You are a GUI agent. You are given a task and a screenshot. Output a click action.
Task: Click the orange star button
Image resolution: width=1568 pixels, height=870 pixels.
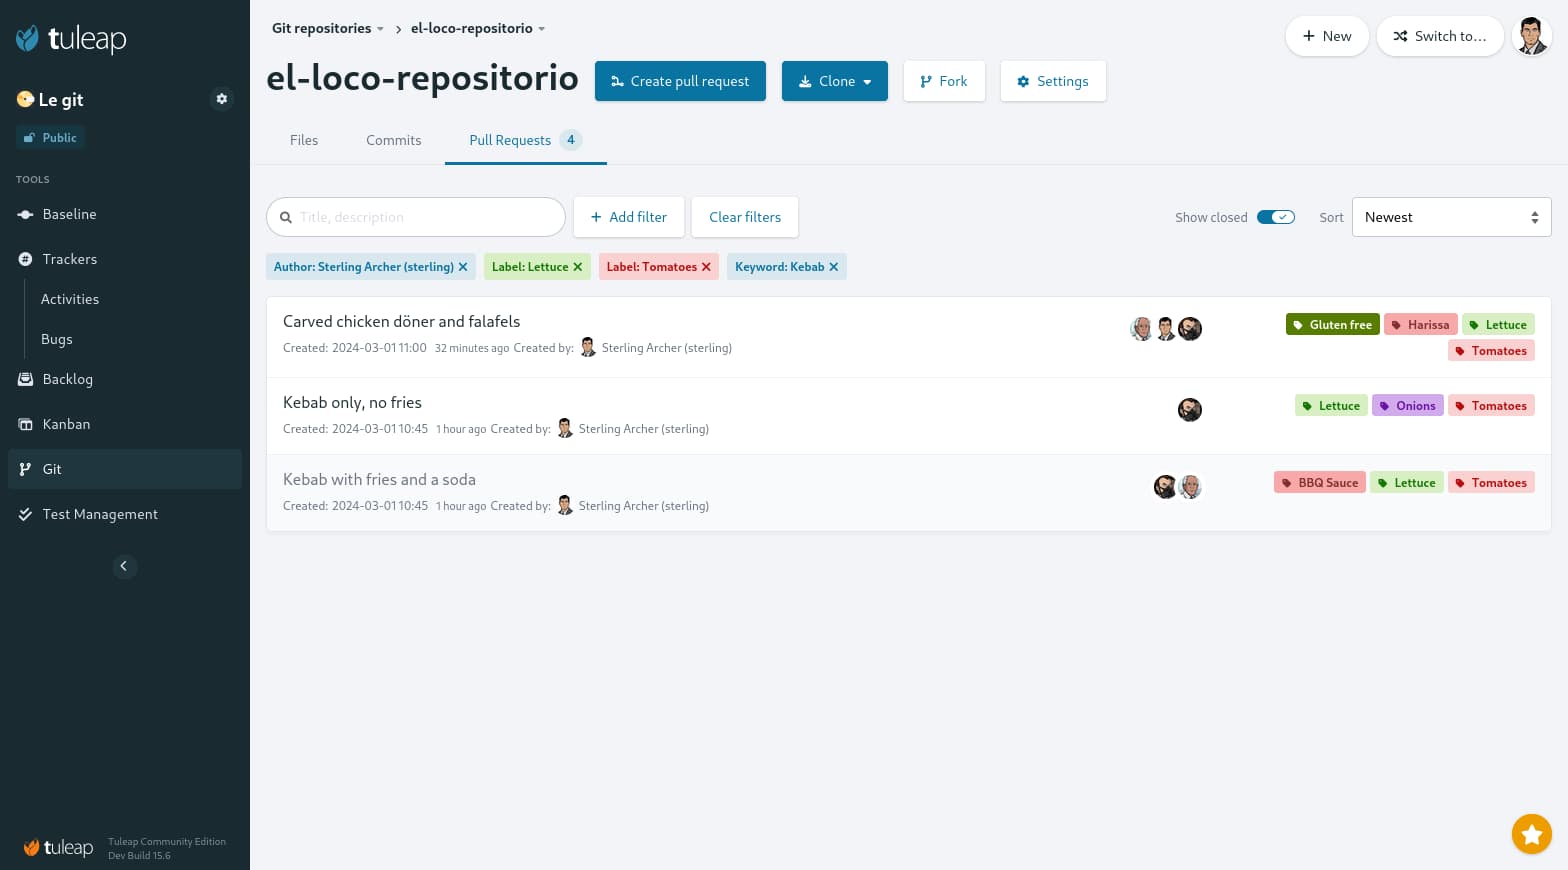point(1531,834)
